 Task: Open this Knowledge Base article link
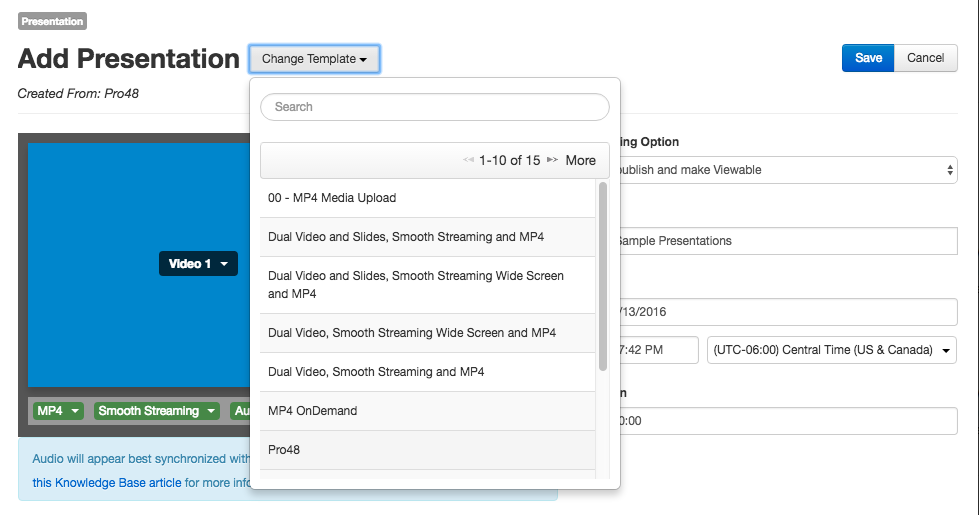107,483
